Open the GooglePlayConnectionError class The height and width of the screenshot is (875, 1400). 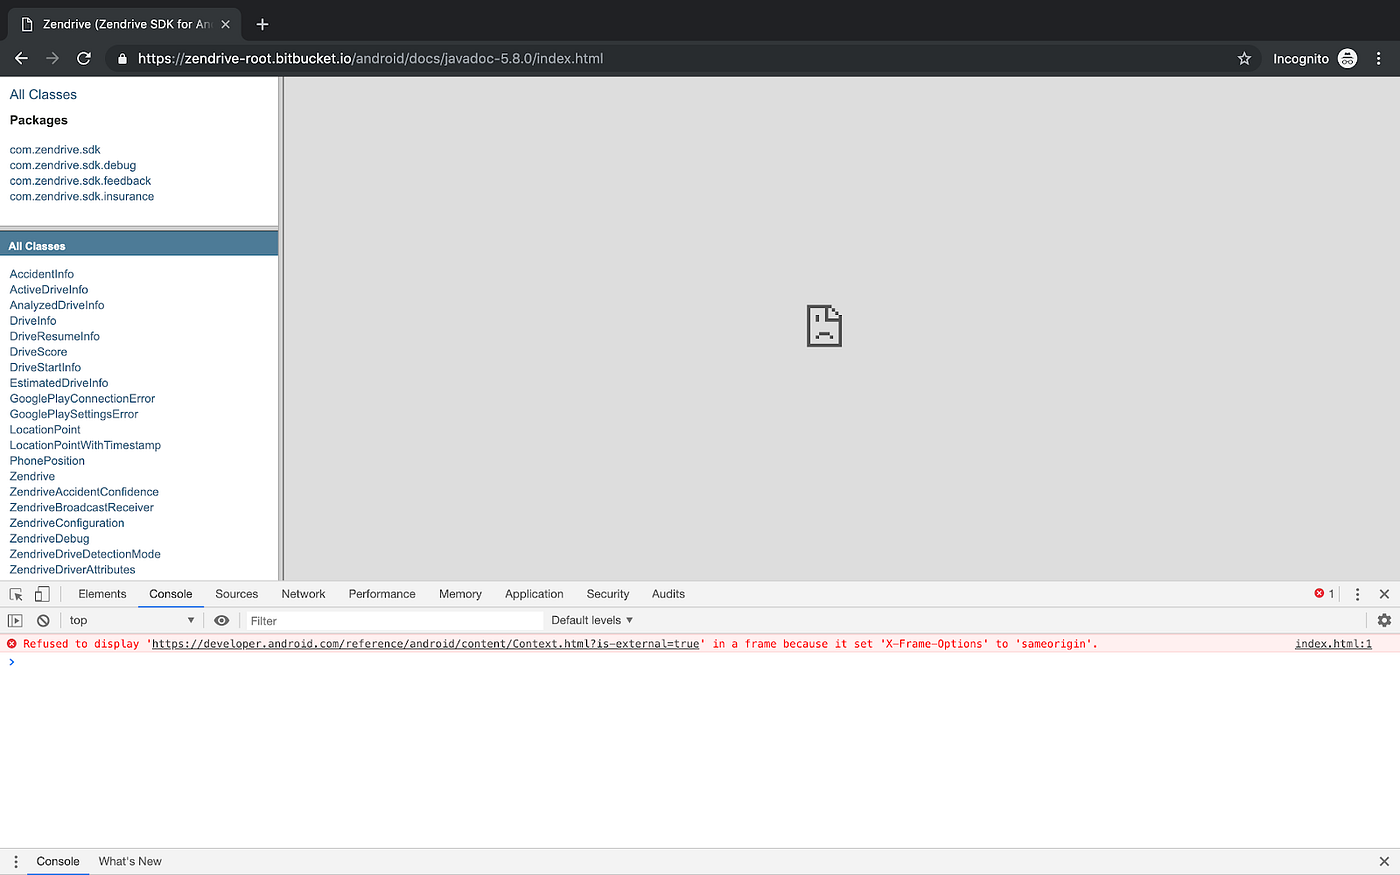[x=82, y=398]
